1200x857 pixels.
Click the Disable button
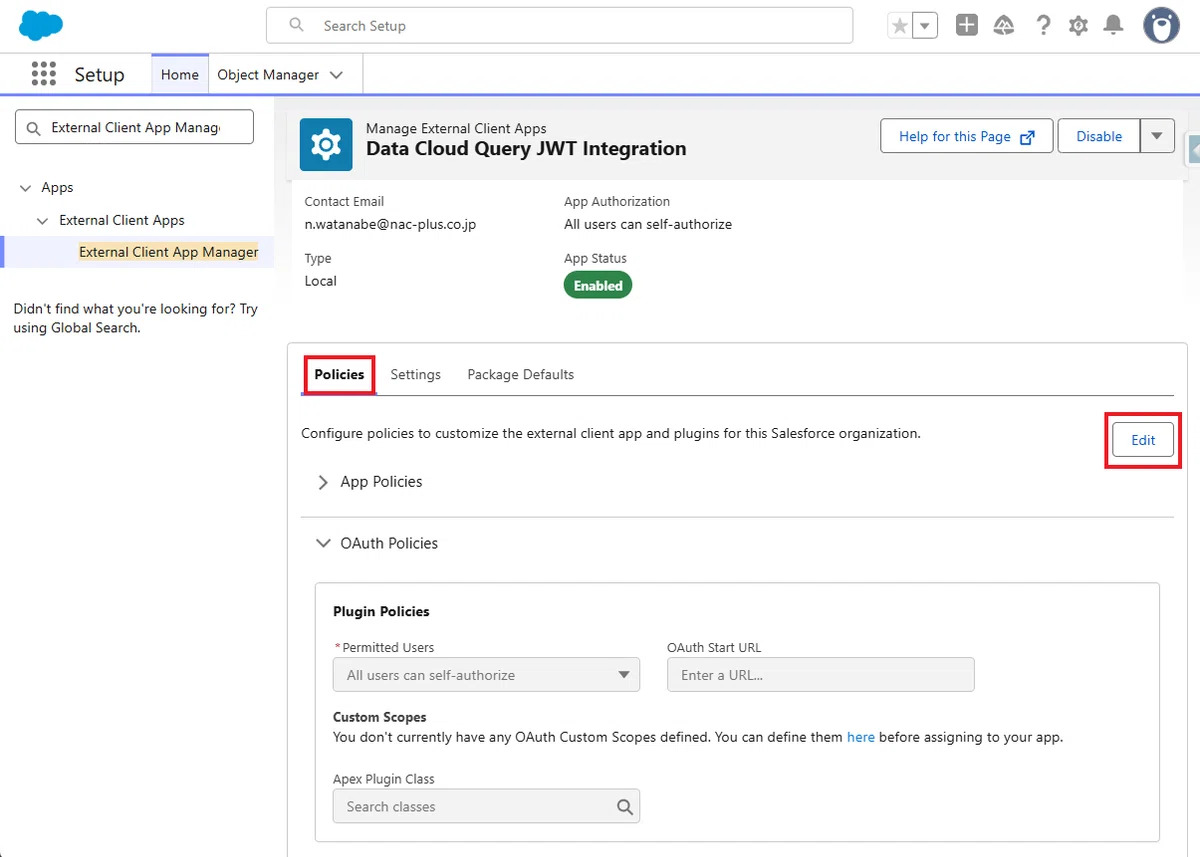pyautogui.click(x=1099, y=136)
